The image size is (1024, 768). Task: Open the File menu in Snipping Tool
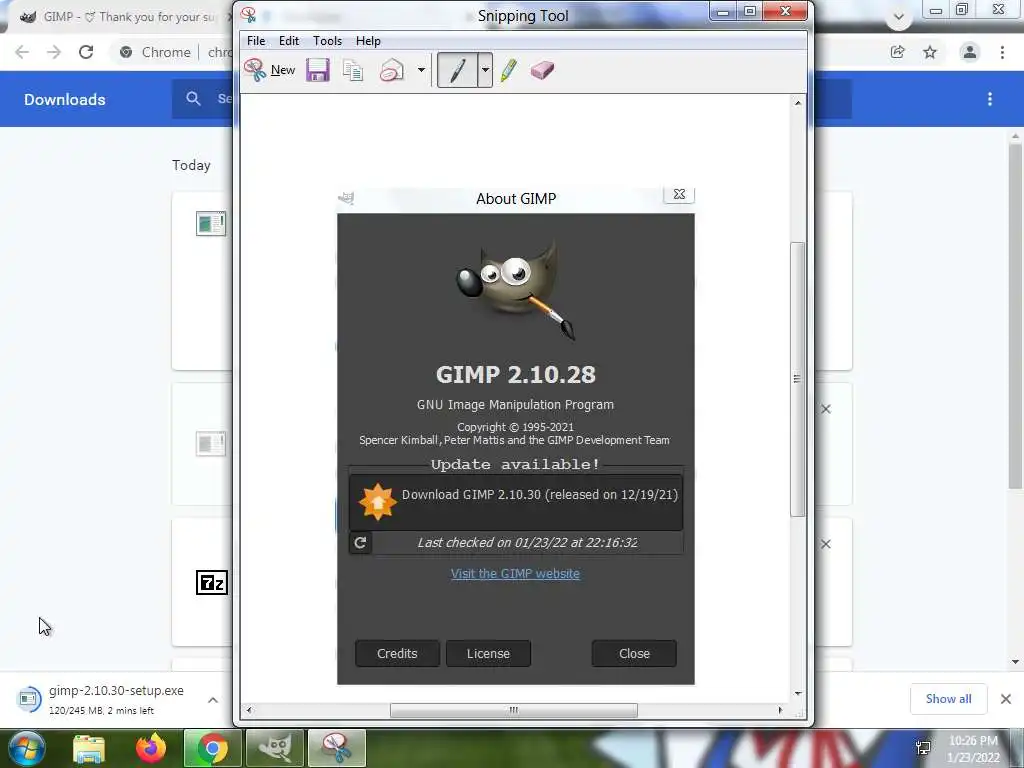point(256,40)
